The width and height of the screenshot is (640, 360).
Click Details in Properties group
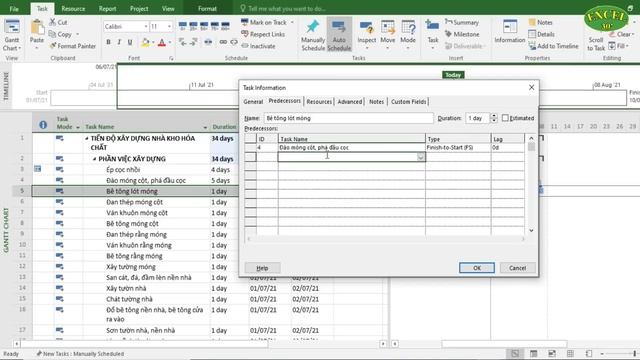[x=541, y=34]
